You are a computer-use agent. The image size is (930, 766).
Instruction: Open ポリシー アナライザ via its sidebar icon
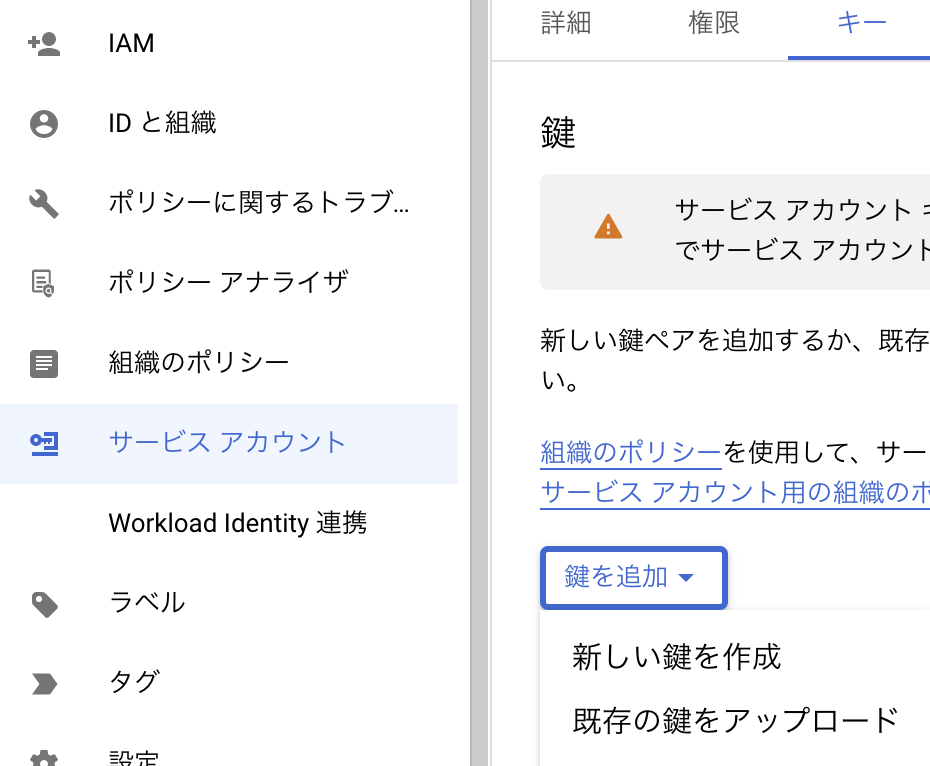click(43, 283)
